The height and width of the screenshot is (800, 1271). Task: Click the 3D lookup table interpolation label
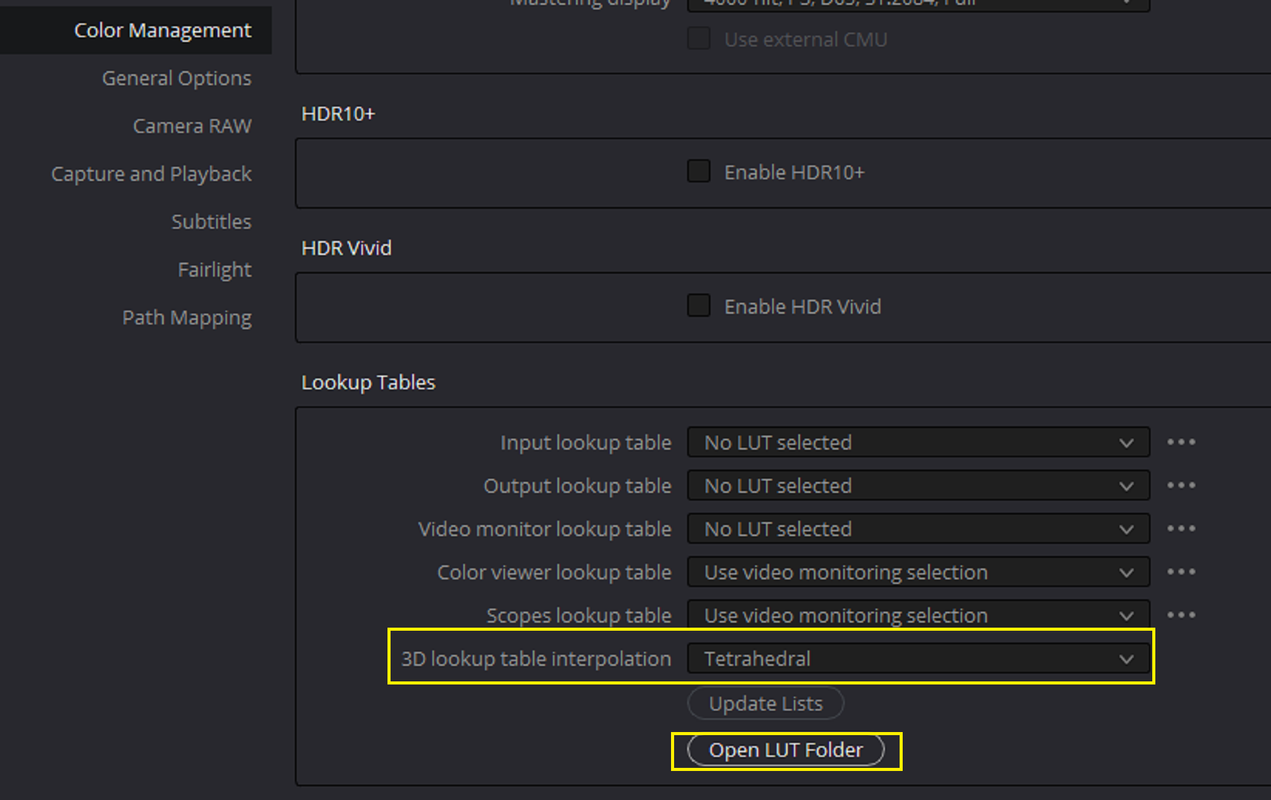(x=536, y=659)
